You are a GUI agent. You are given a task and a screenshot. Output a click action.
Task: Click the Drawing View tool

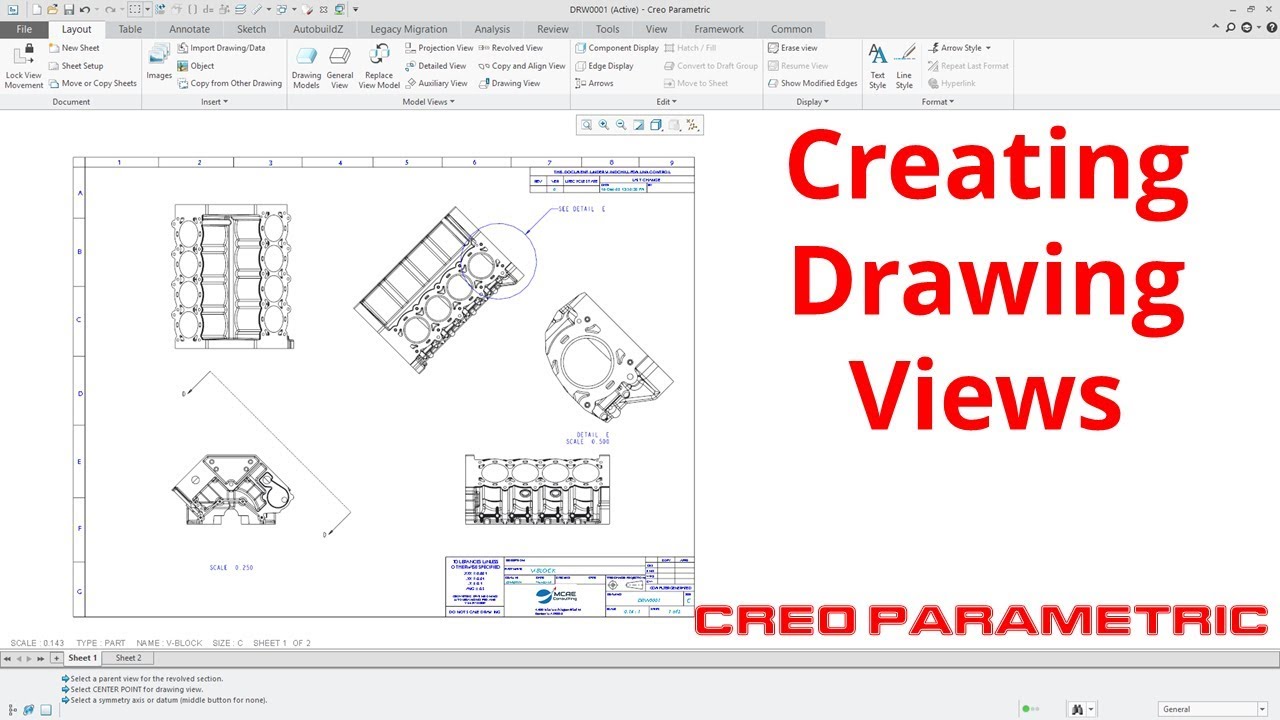pyautogui.click(x=509, y=84)
